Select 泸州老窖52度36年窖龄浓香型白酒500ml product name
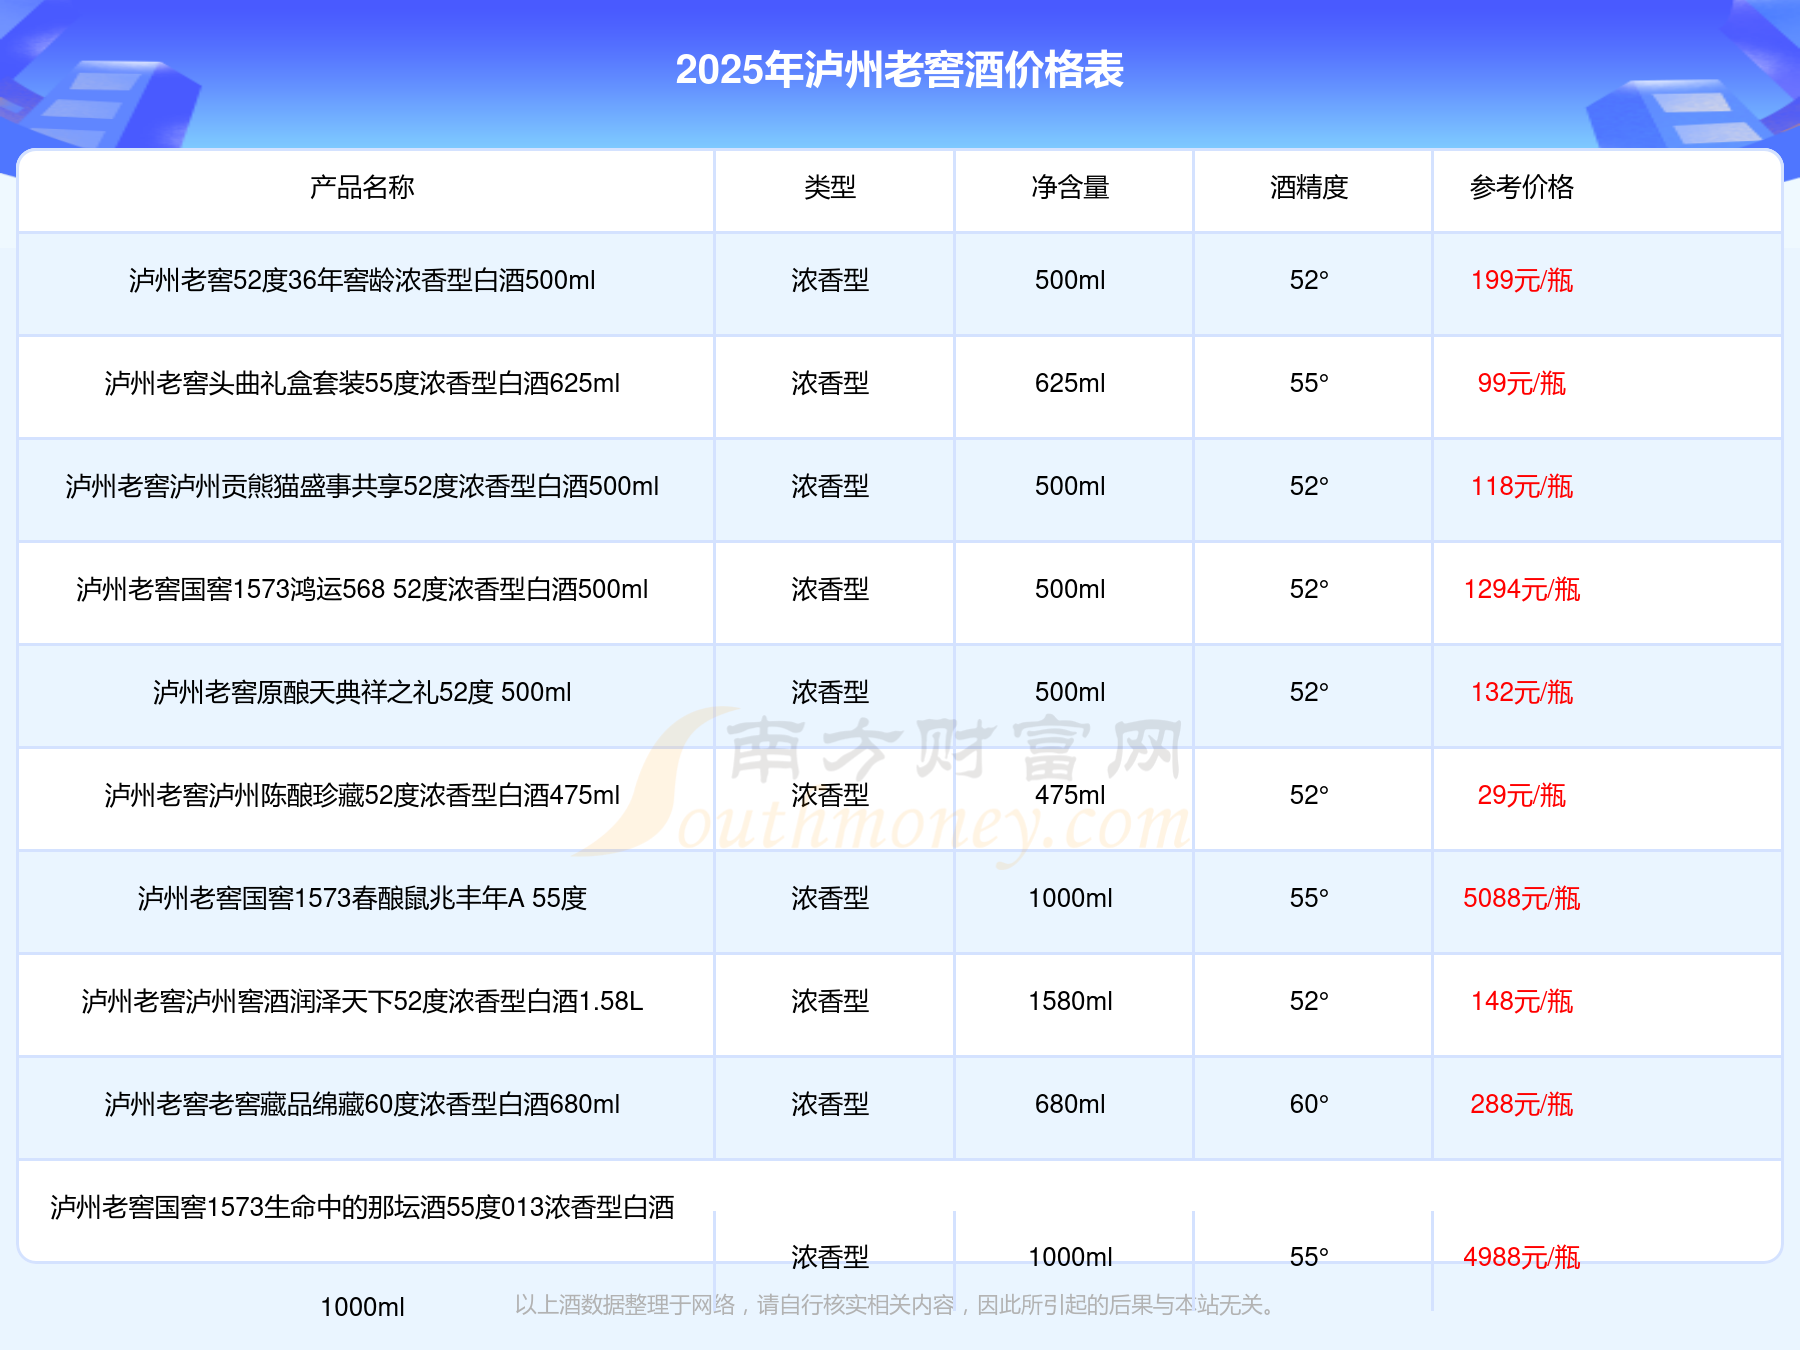Viewport: 1800px width, 1361px height. (362, 281)
